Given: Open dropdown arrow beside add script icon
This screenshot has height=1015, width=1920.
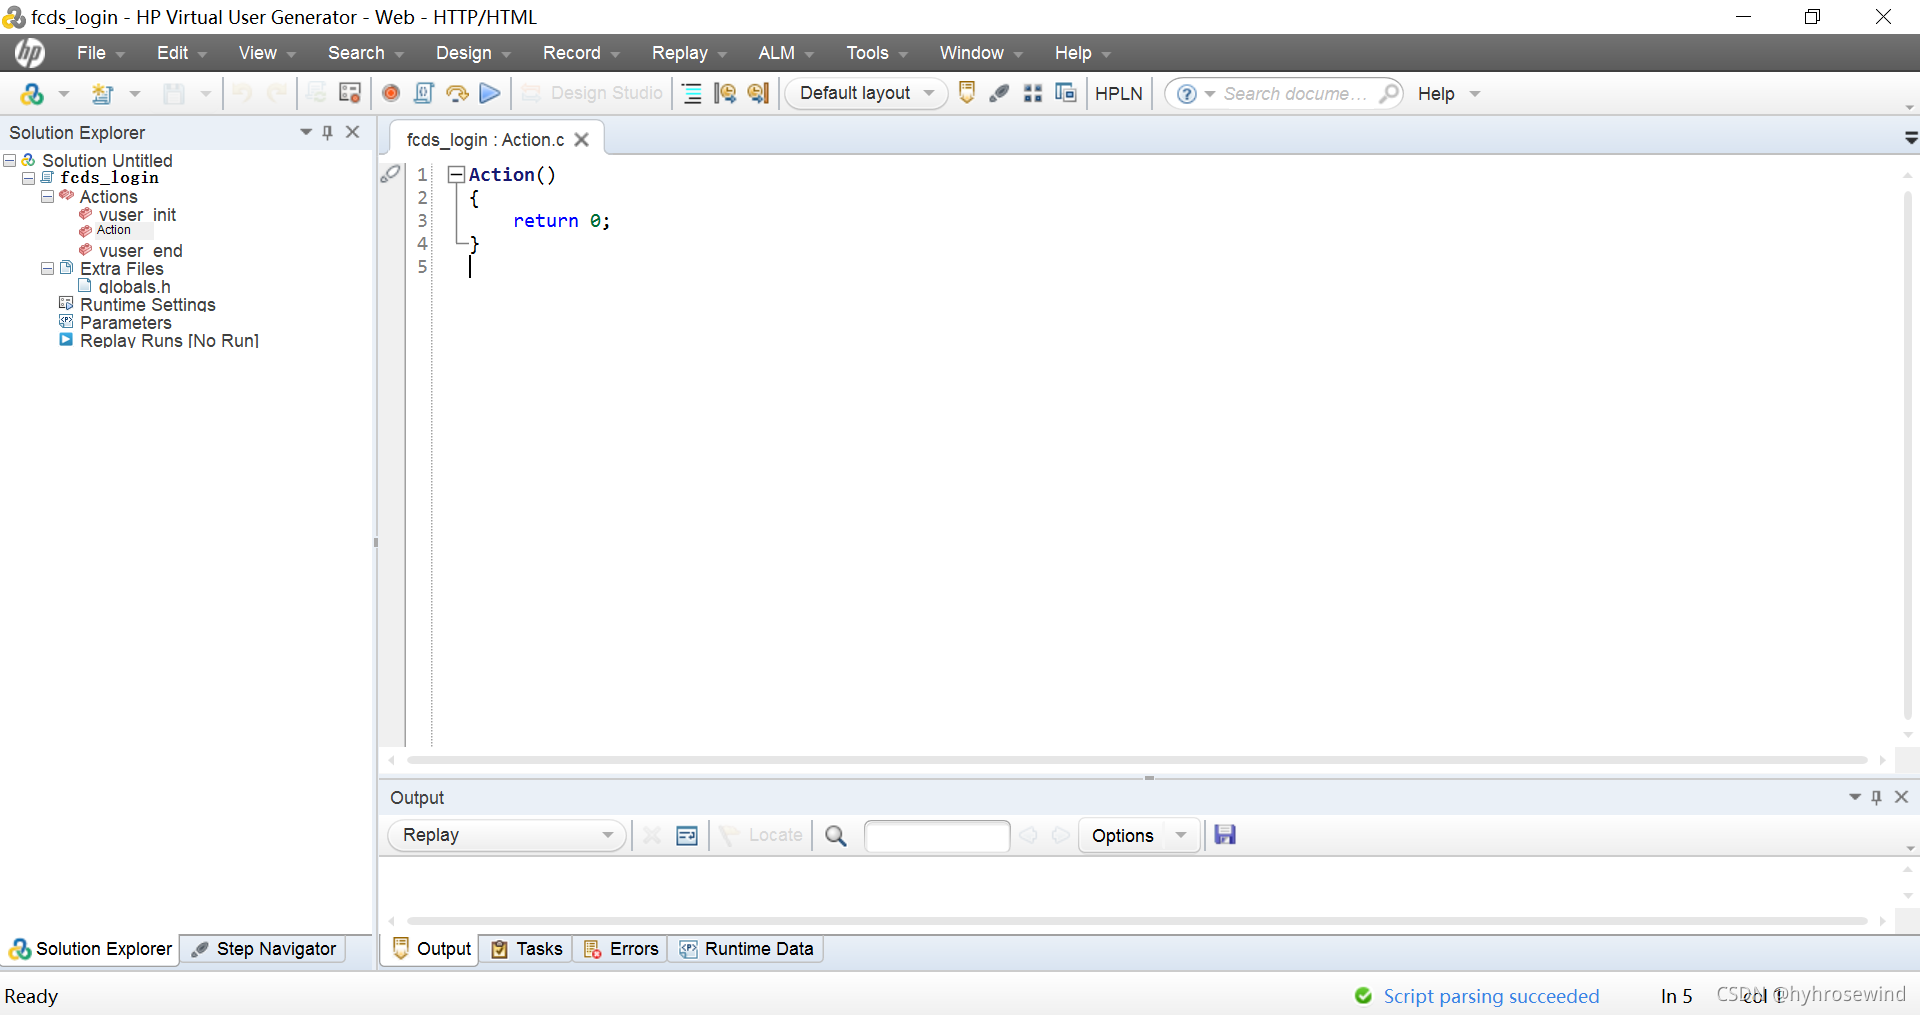Looking at the screenshot, I should (64, 94).
